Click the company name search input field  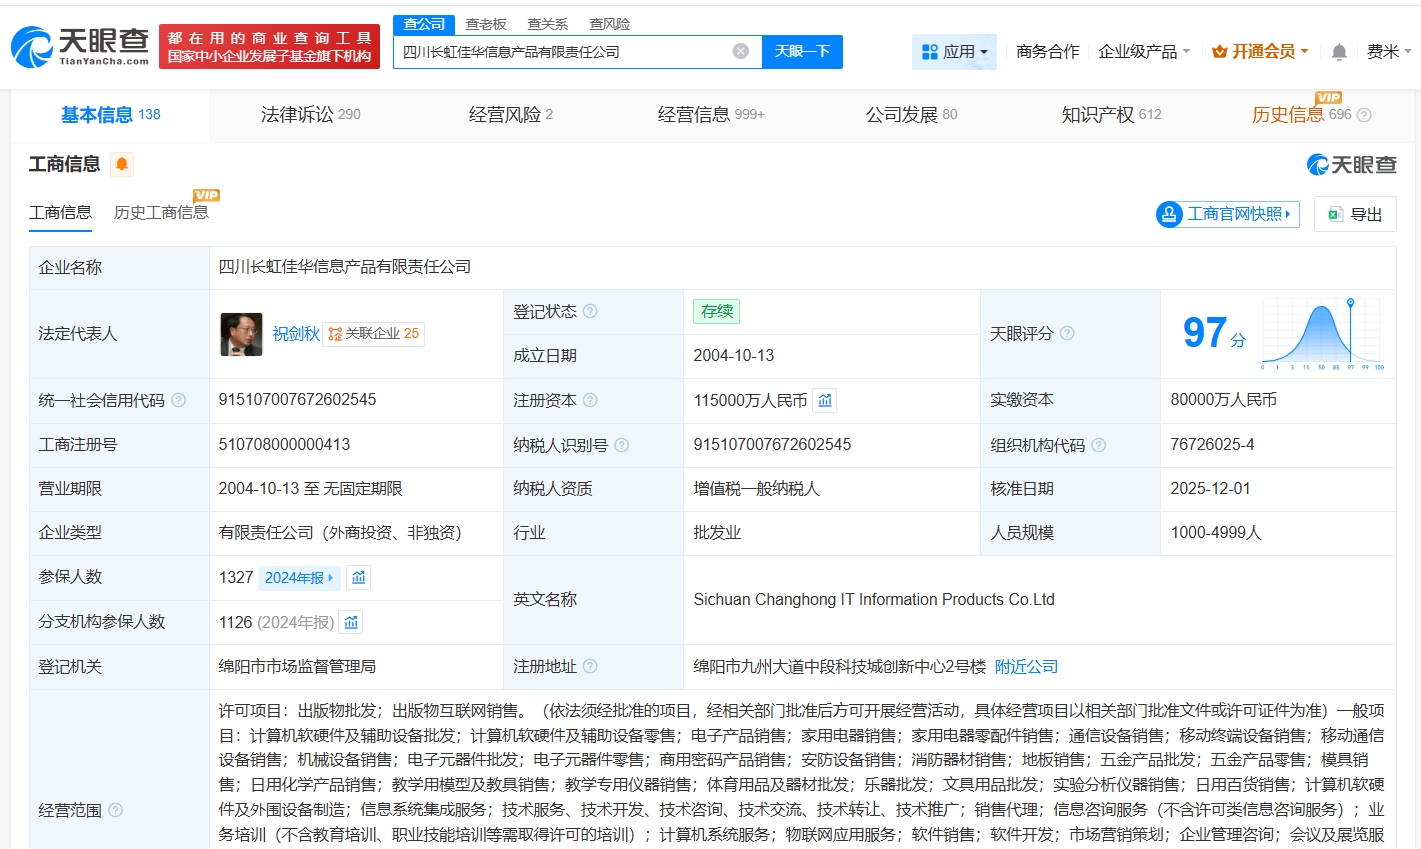(x=560, y=52)
